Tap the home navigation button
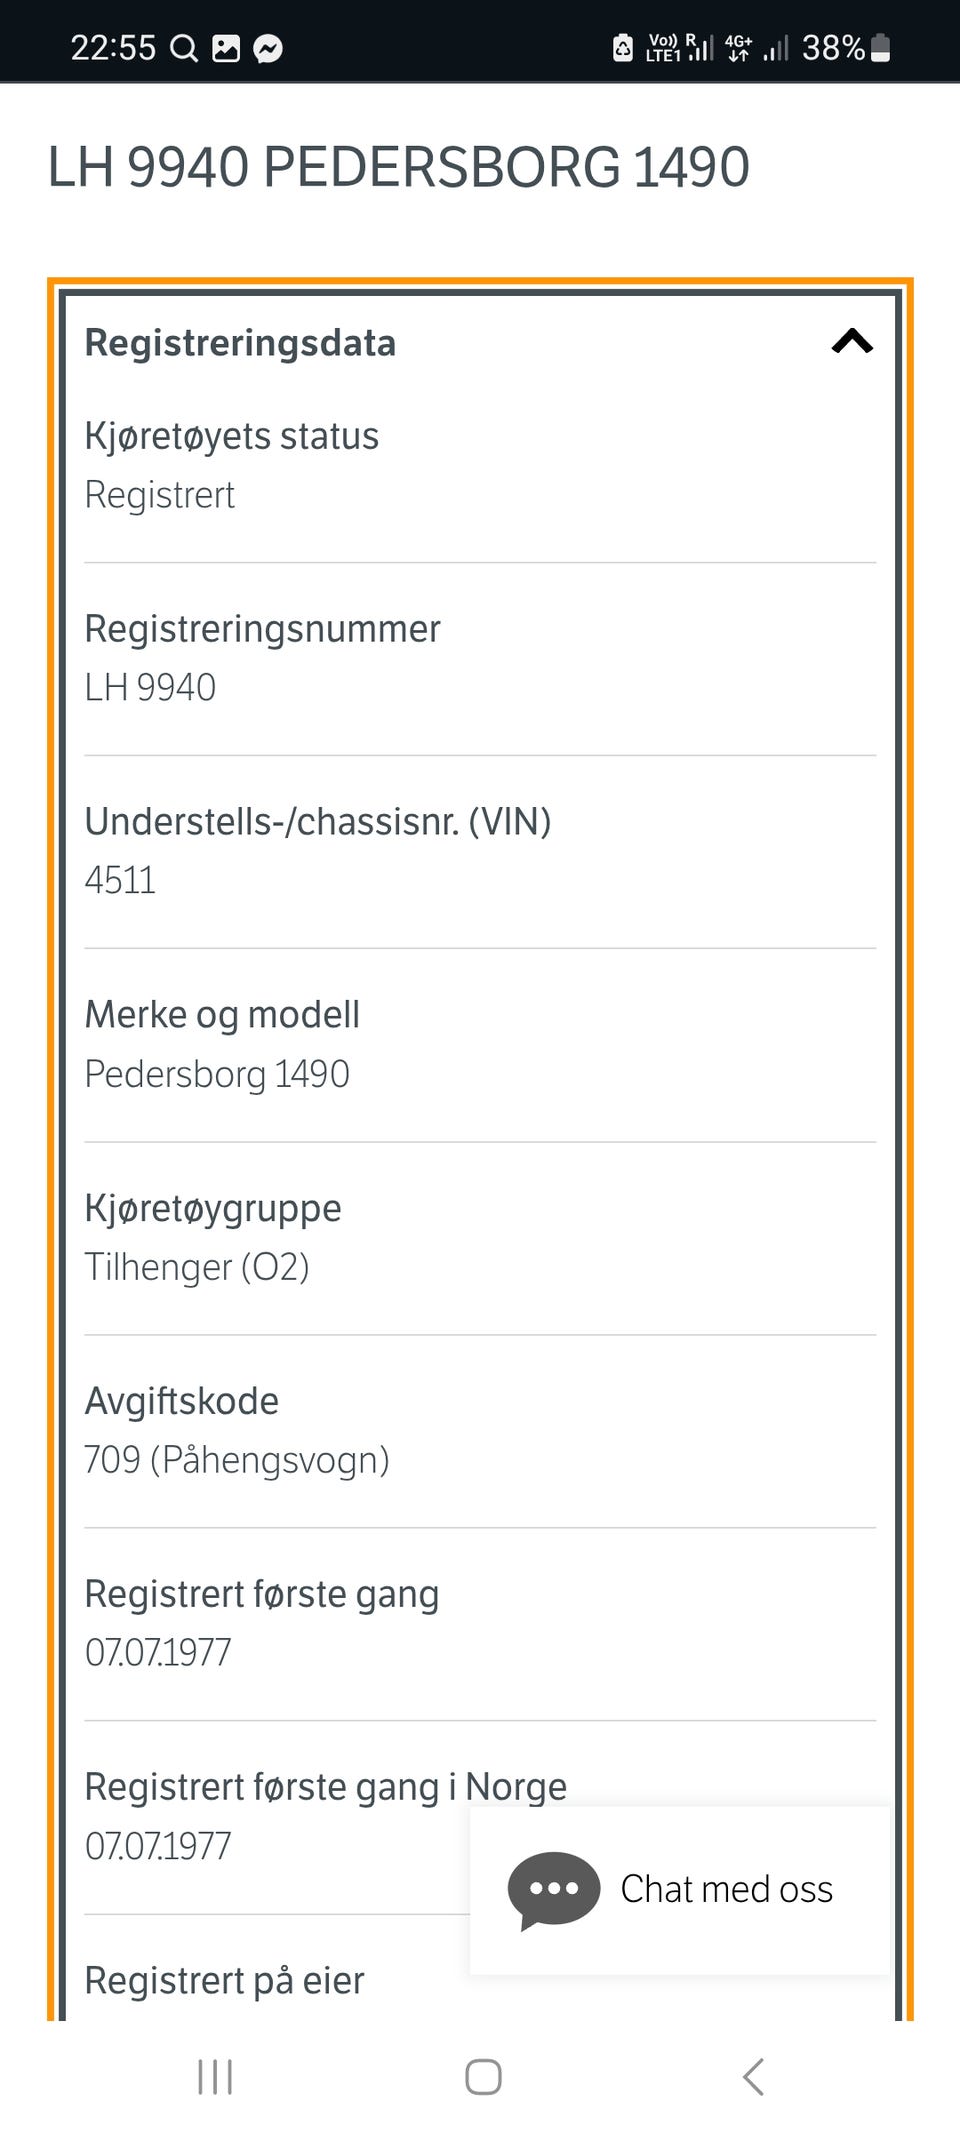The image size is (960, 2133). point(483,2077)
